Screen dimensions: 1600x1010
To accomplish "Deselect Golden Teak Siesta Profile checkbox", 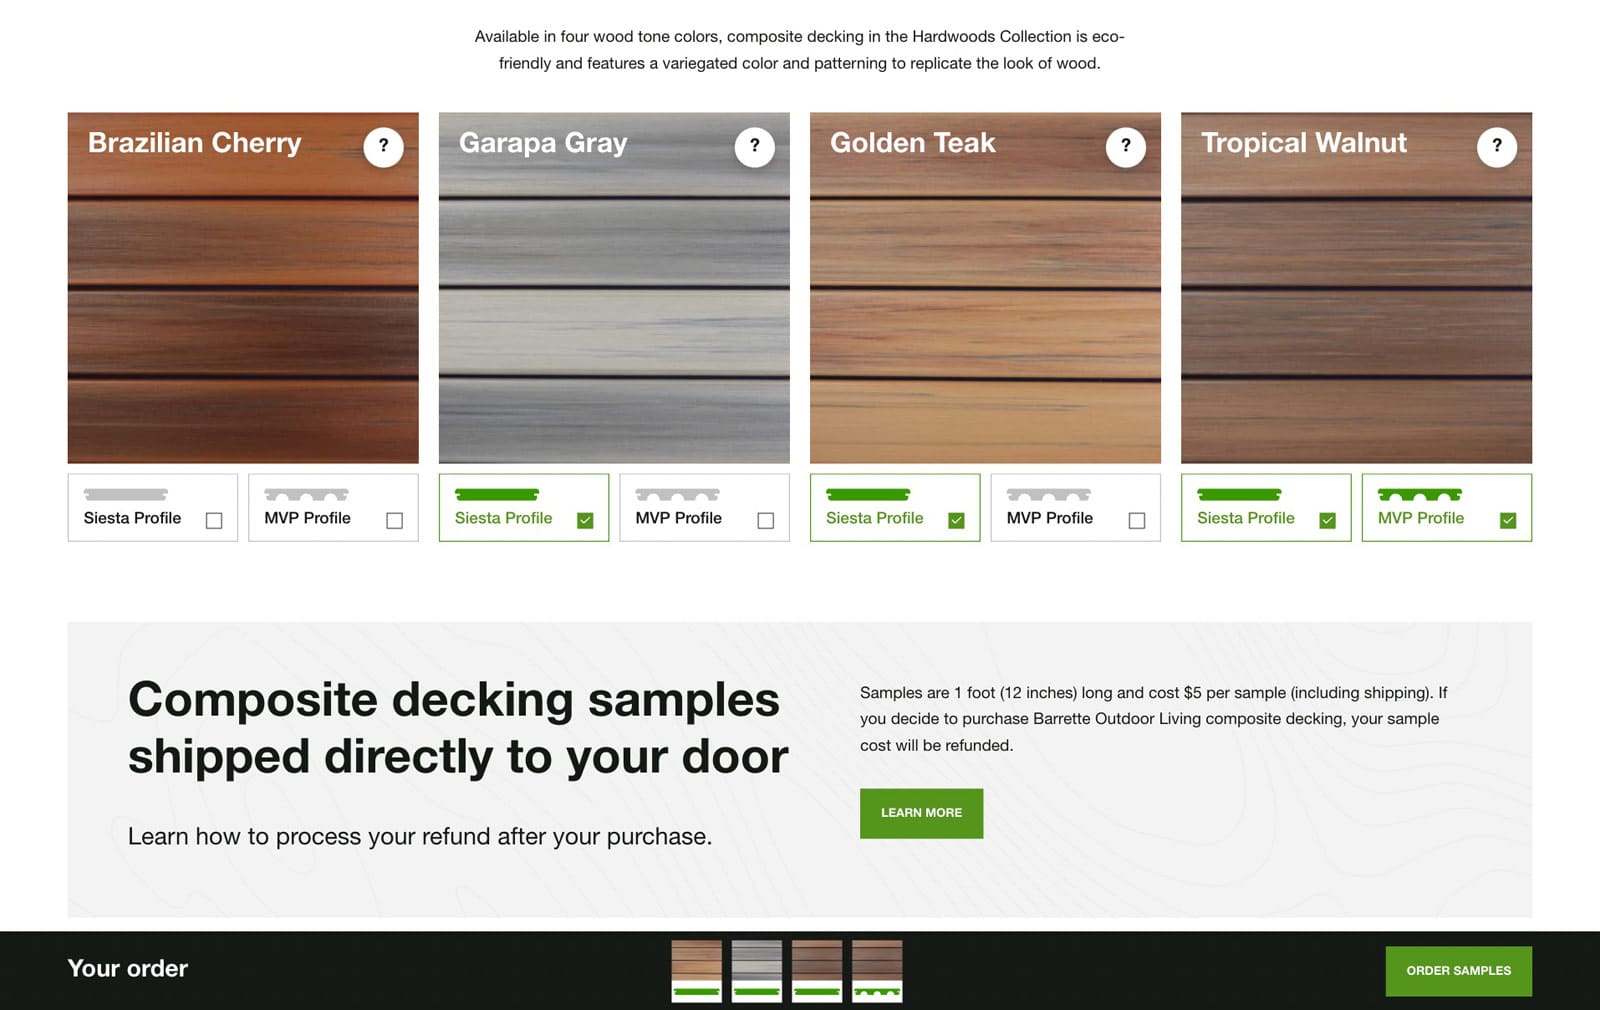I will [x=956, y=520].
